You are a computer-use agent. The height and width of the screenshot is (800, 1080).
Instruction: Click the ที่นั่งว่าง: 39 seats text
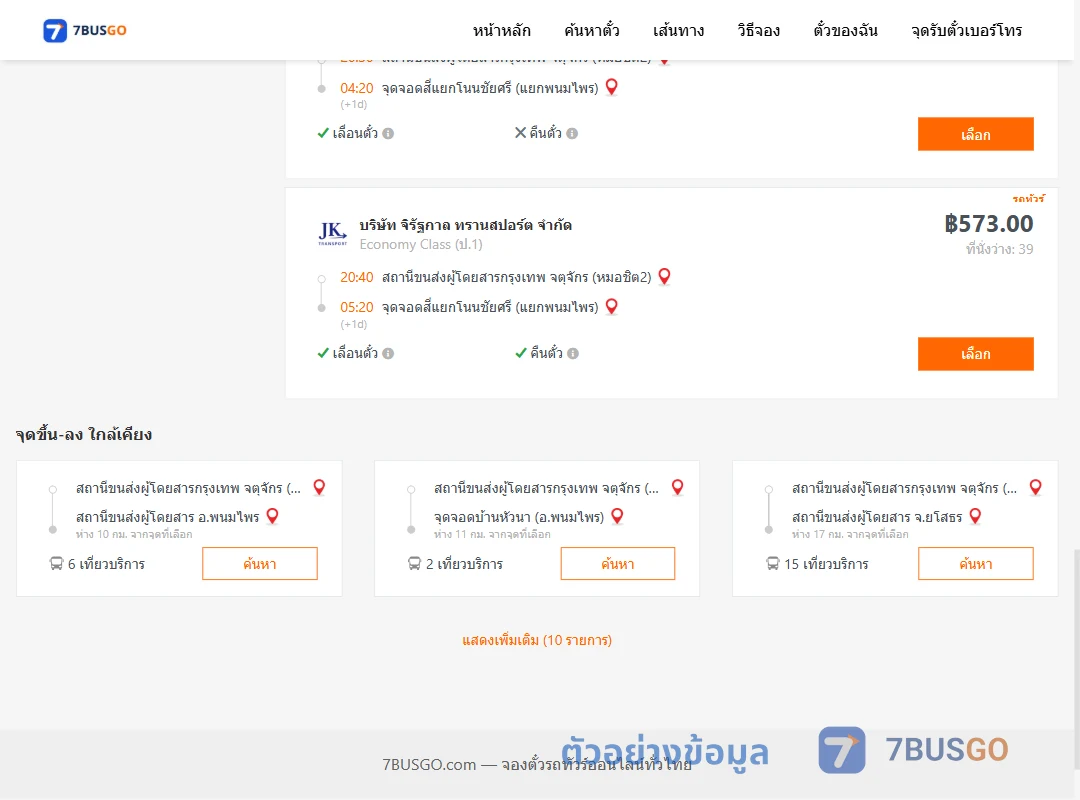pyautogui.click(x=999, y=249)
